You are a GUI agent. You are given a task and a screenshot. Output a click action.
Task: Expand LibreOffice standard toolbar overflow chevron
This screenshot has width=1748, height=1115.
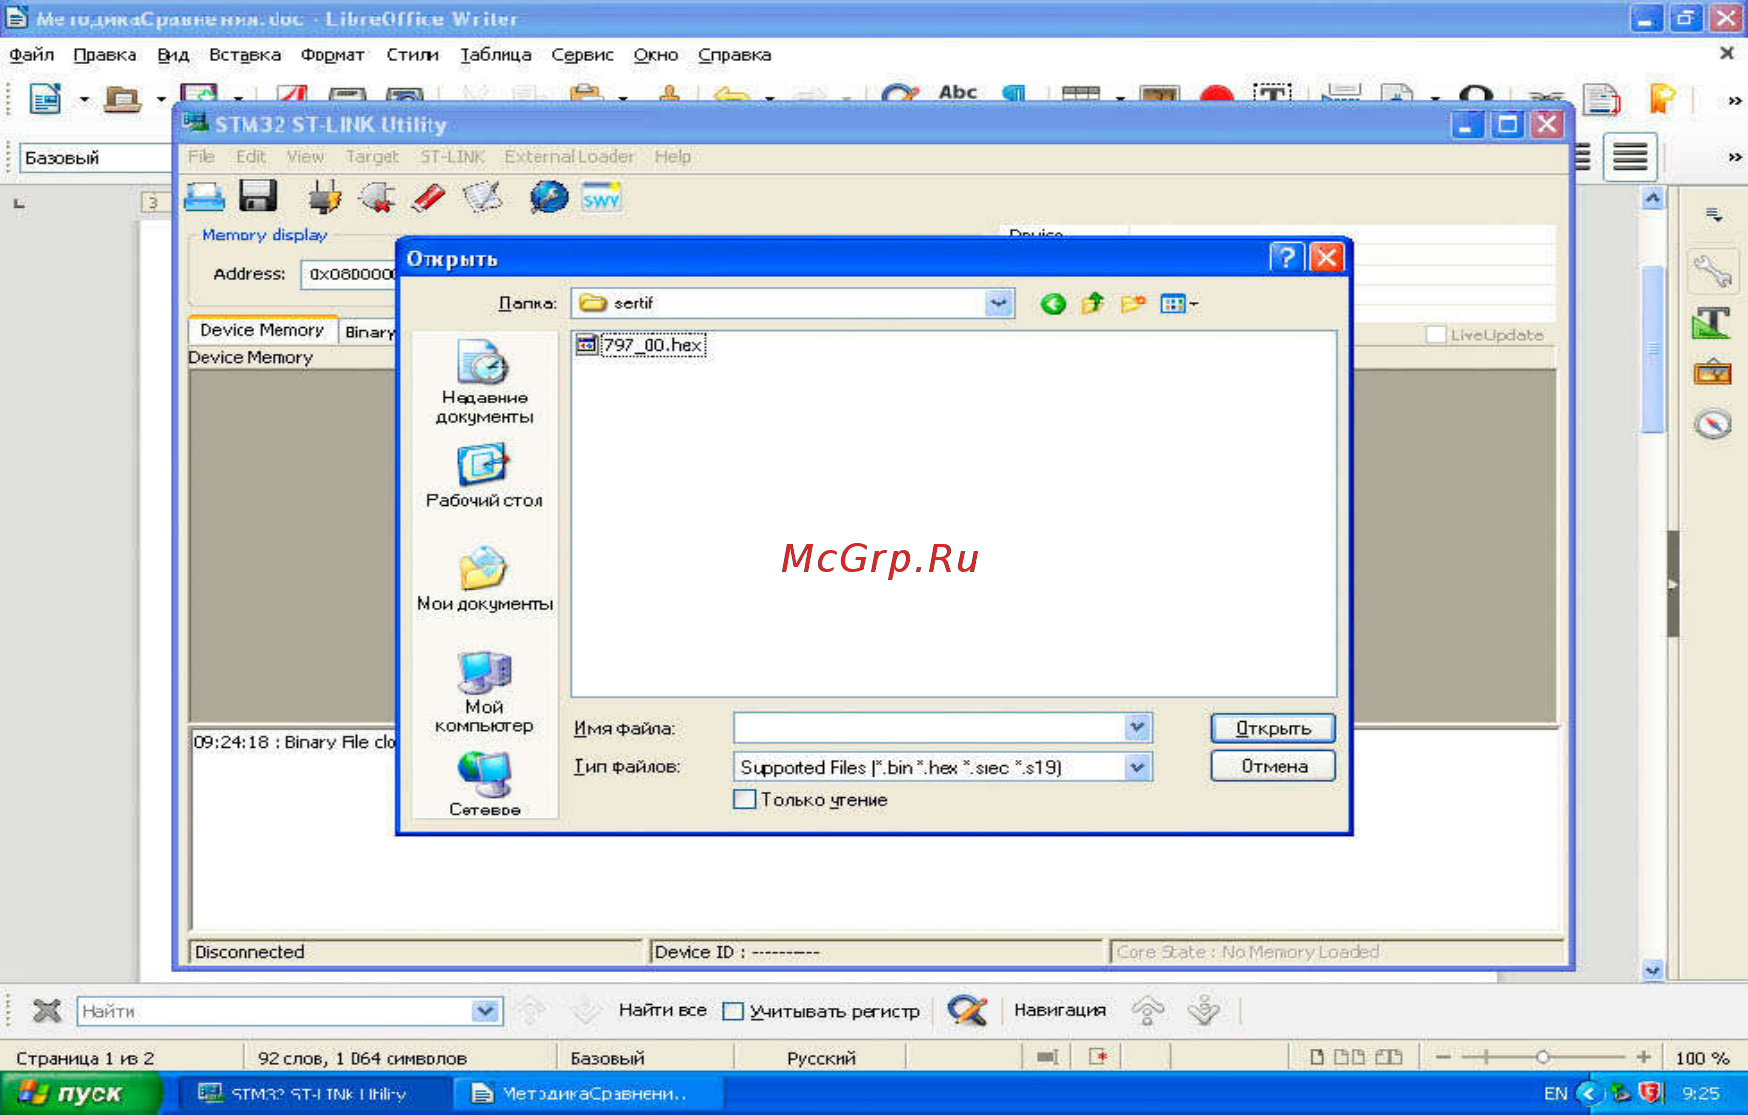click(x=1734, y=100)
